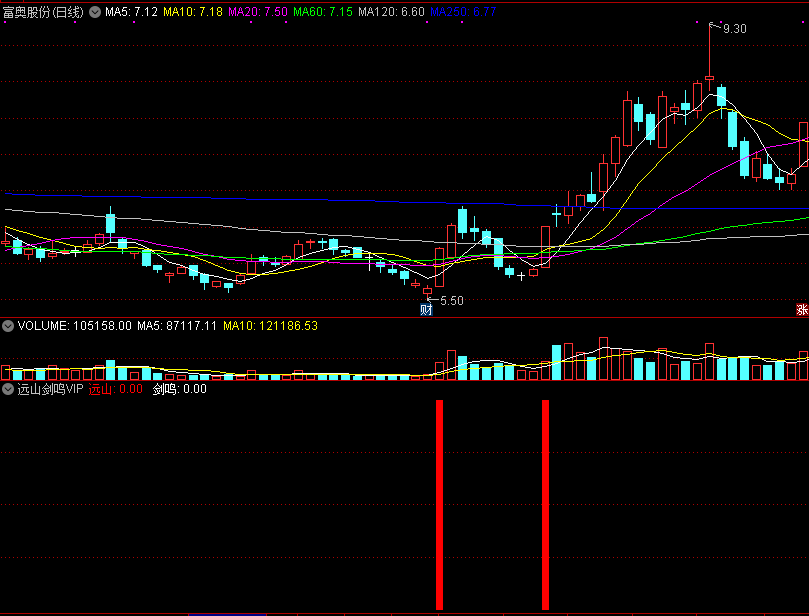Screen dimensions: 809x616
Task: Click the 财 financial marker icon
Action: (426, 310)
